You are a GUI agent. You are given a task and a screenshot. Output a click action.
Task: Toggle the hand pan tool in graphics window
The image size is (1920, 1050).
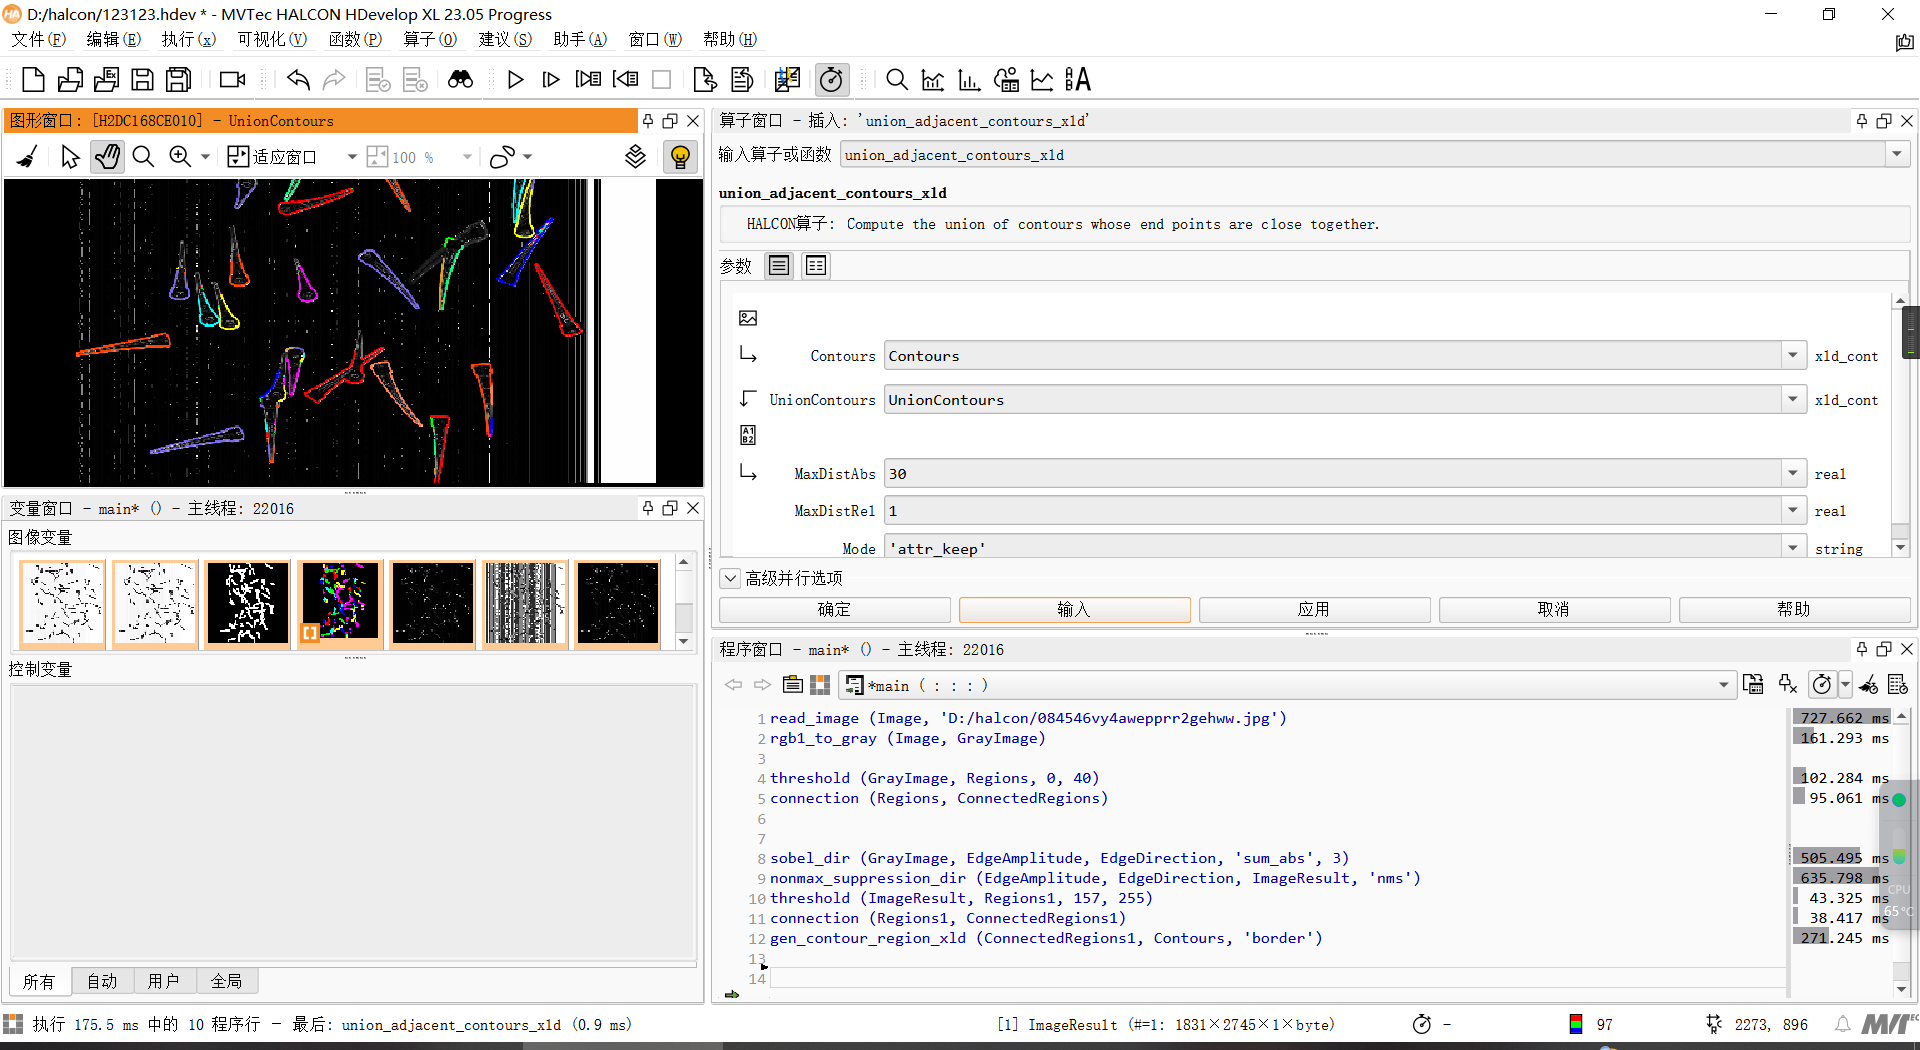107,157
